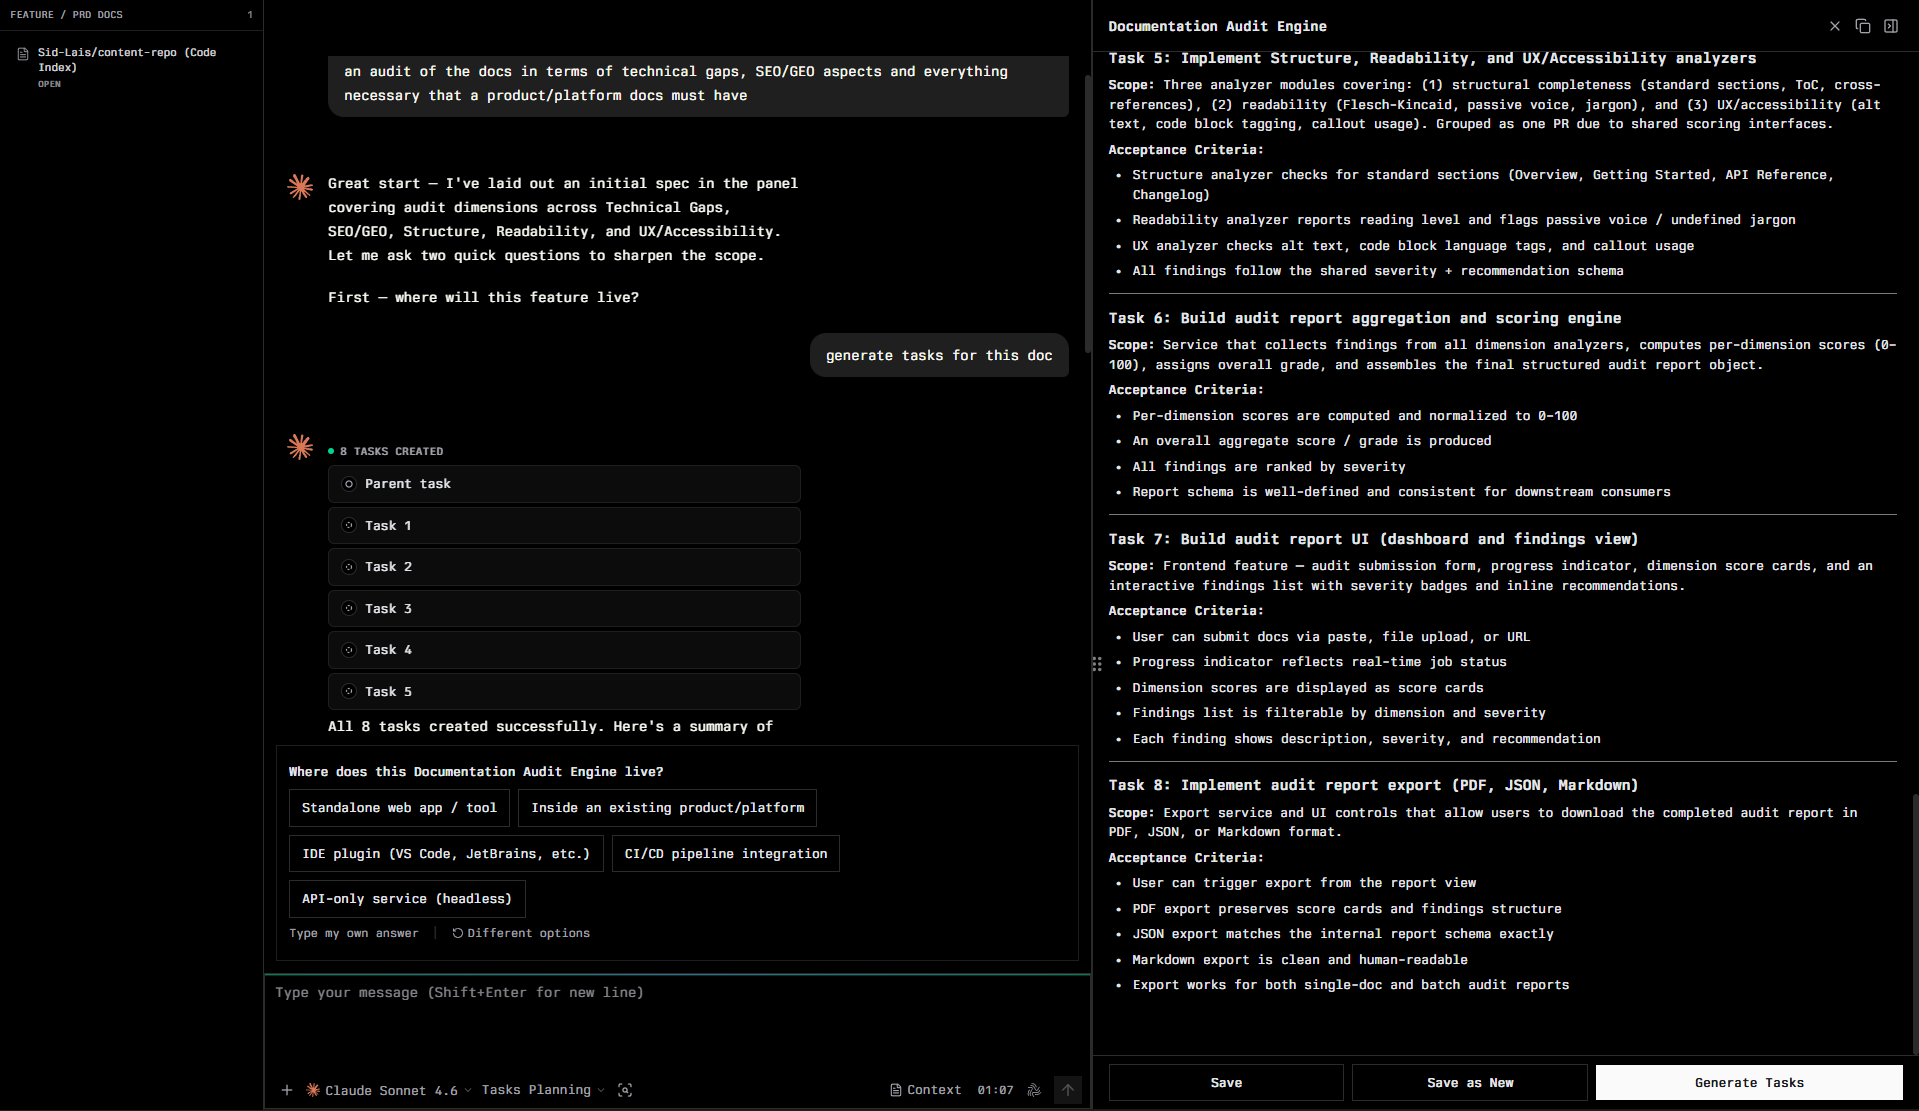Pick the CI/CD pipeline integration option

tap(725, 854)
